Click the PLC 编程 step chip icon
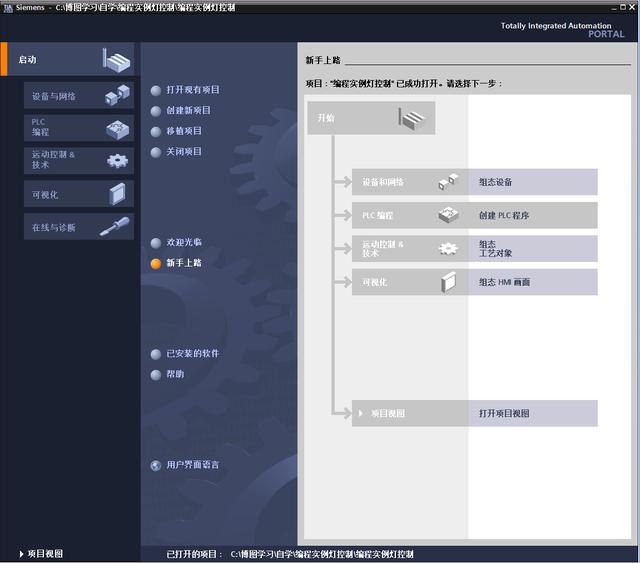Image resolution: width=640 pixels, height=563 pixels. point(449,215)
